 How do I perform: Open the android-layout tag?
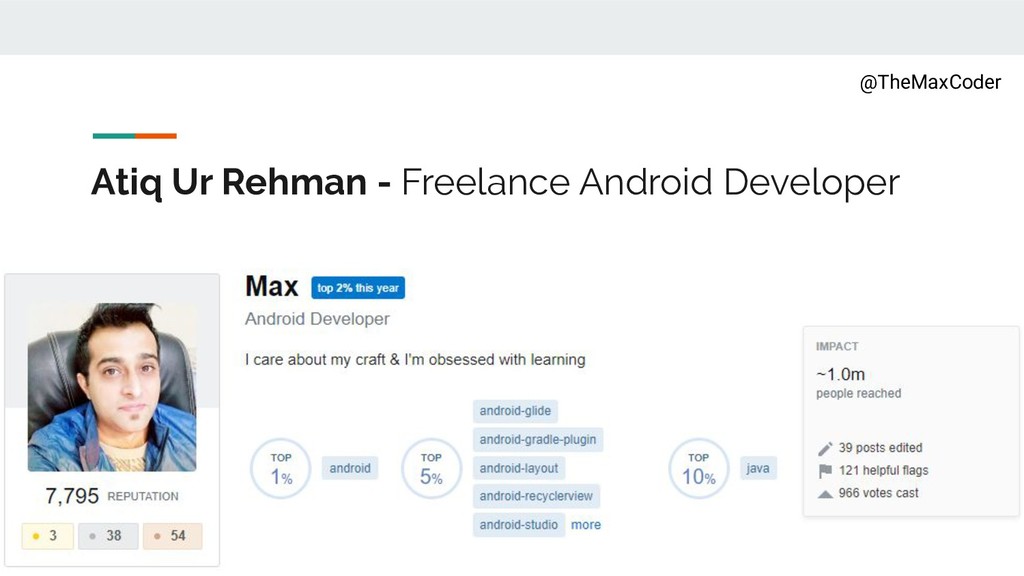[519, 468]
